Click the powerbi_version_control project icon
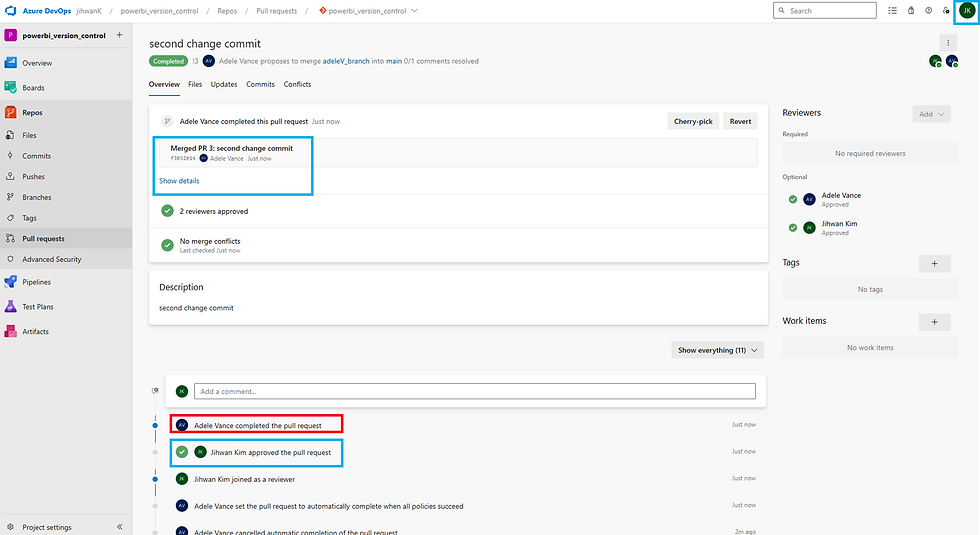980x535 pixels. [11, 36]
